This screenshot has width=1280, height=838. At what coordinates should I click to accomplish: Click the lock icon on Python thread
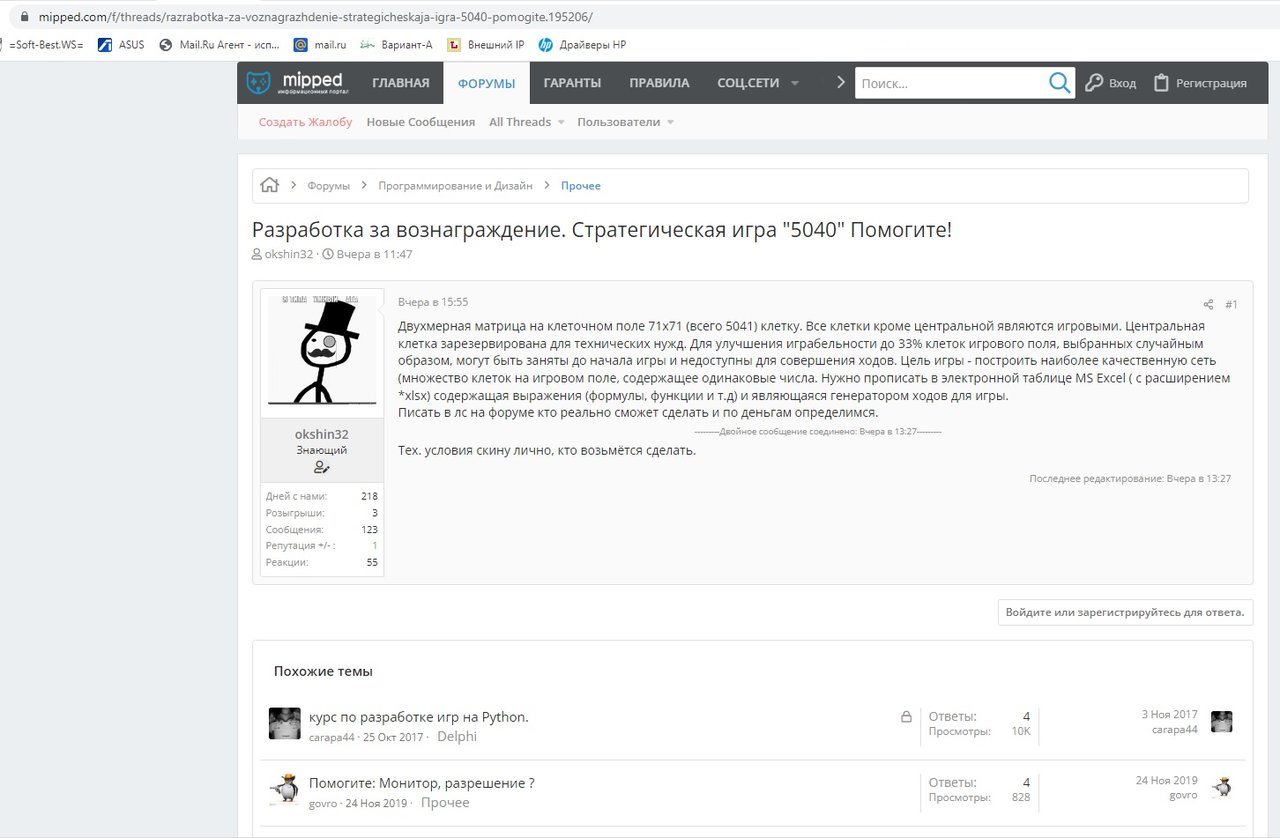[x=906, y=717]
